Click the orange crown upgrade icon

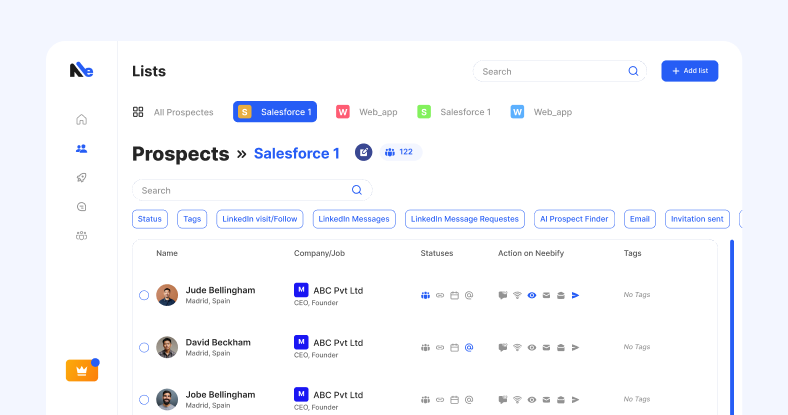(81, 371)
